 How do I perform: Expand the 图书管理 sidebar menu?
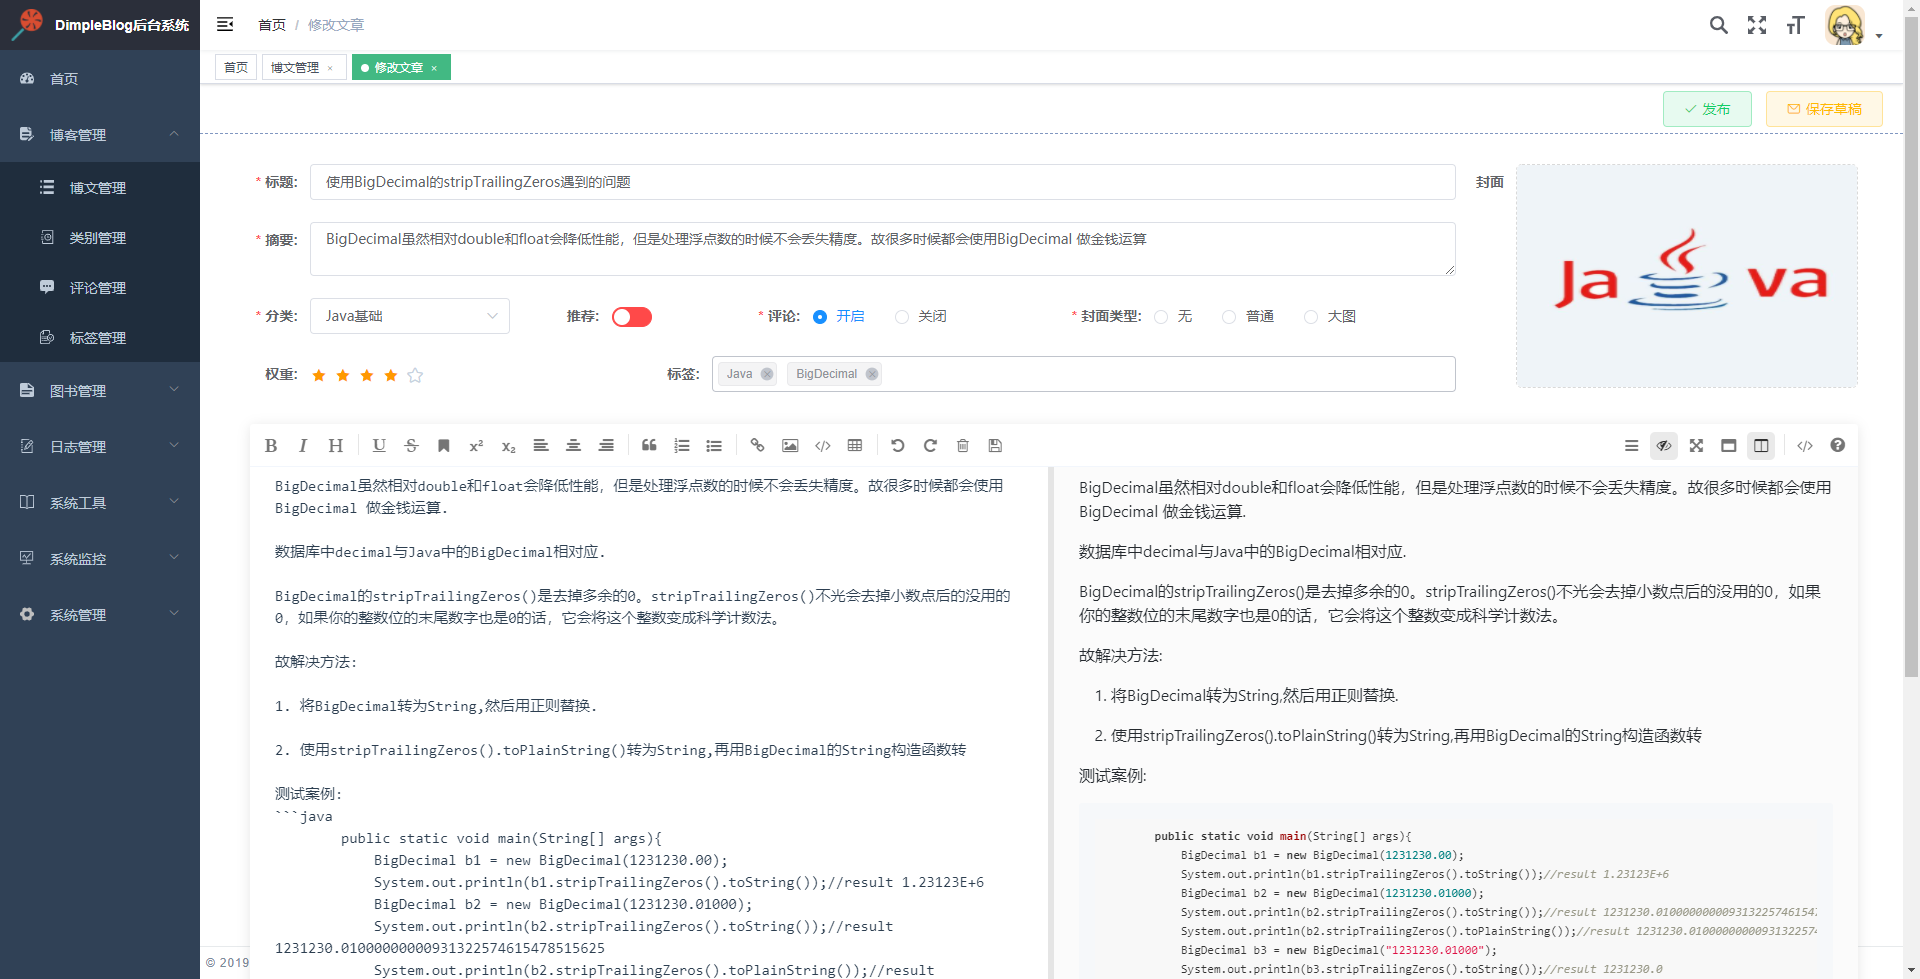[100, 390]
